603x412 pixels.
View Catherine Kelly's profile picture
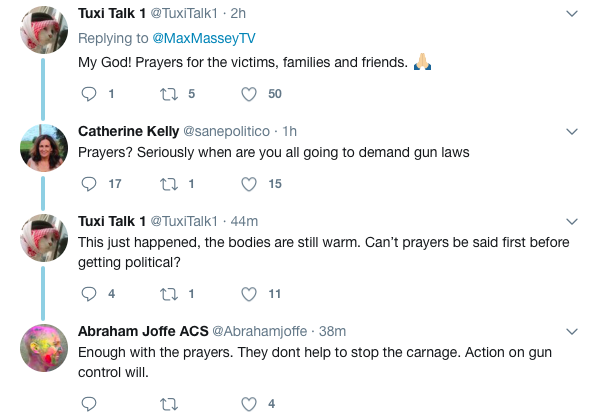44,148
